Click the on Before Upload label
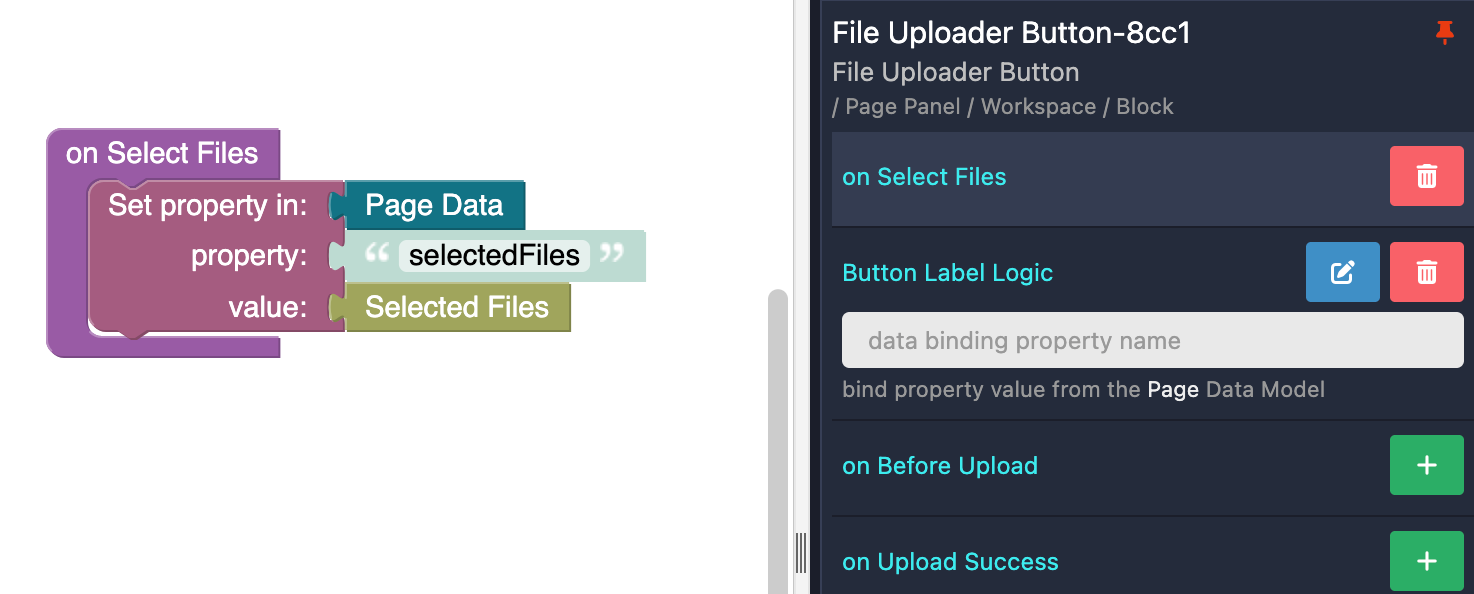This screenshot has width=1474, height=594. [939, 466]
